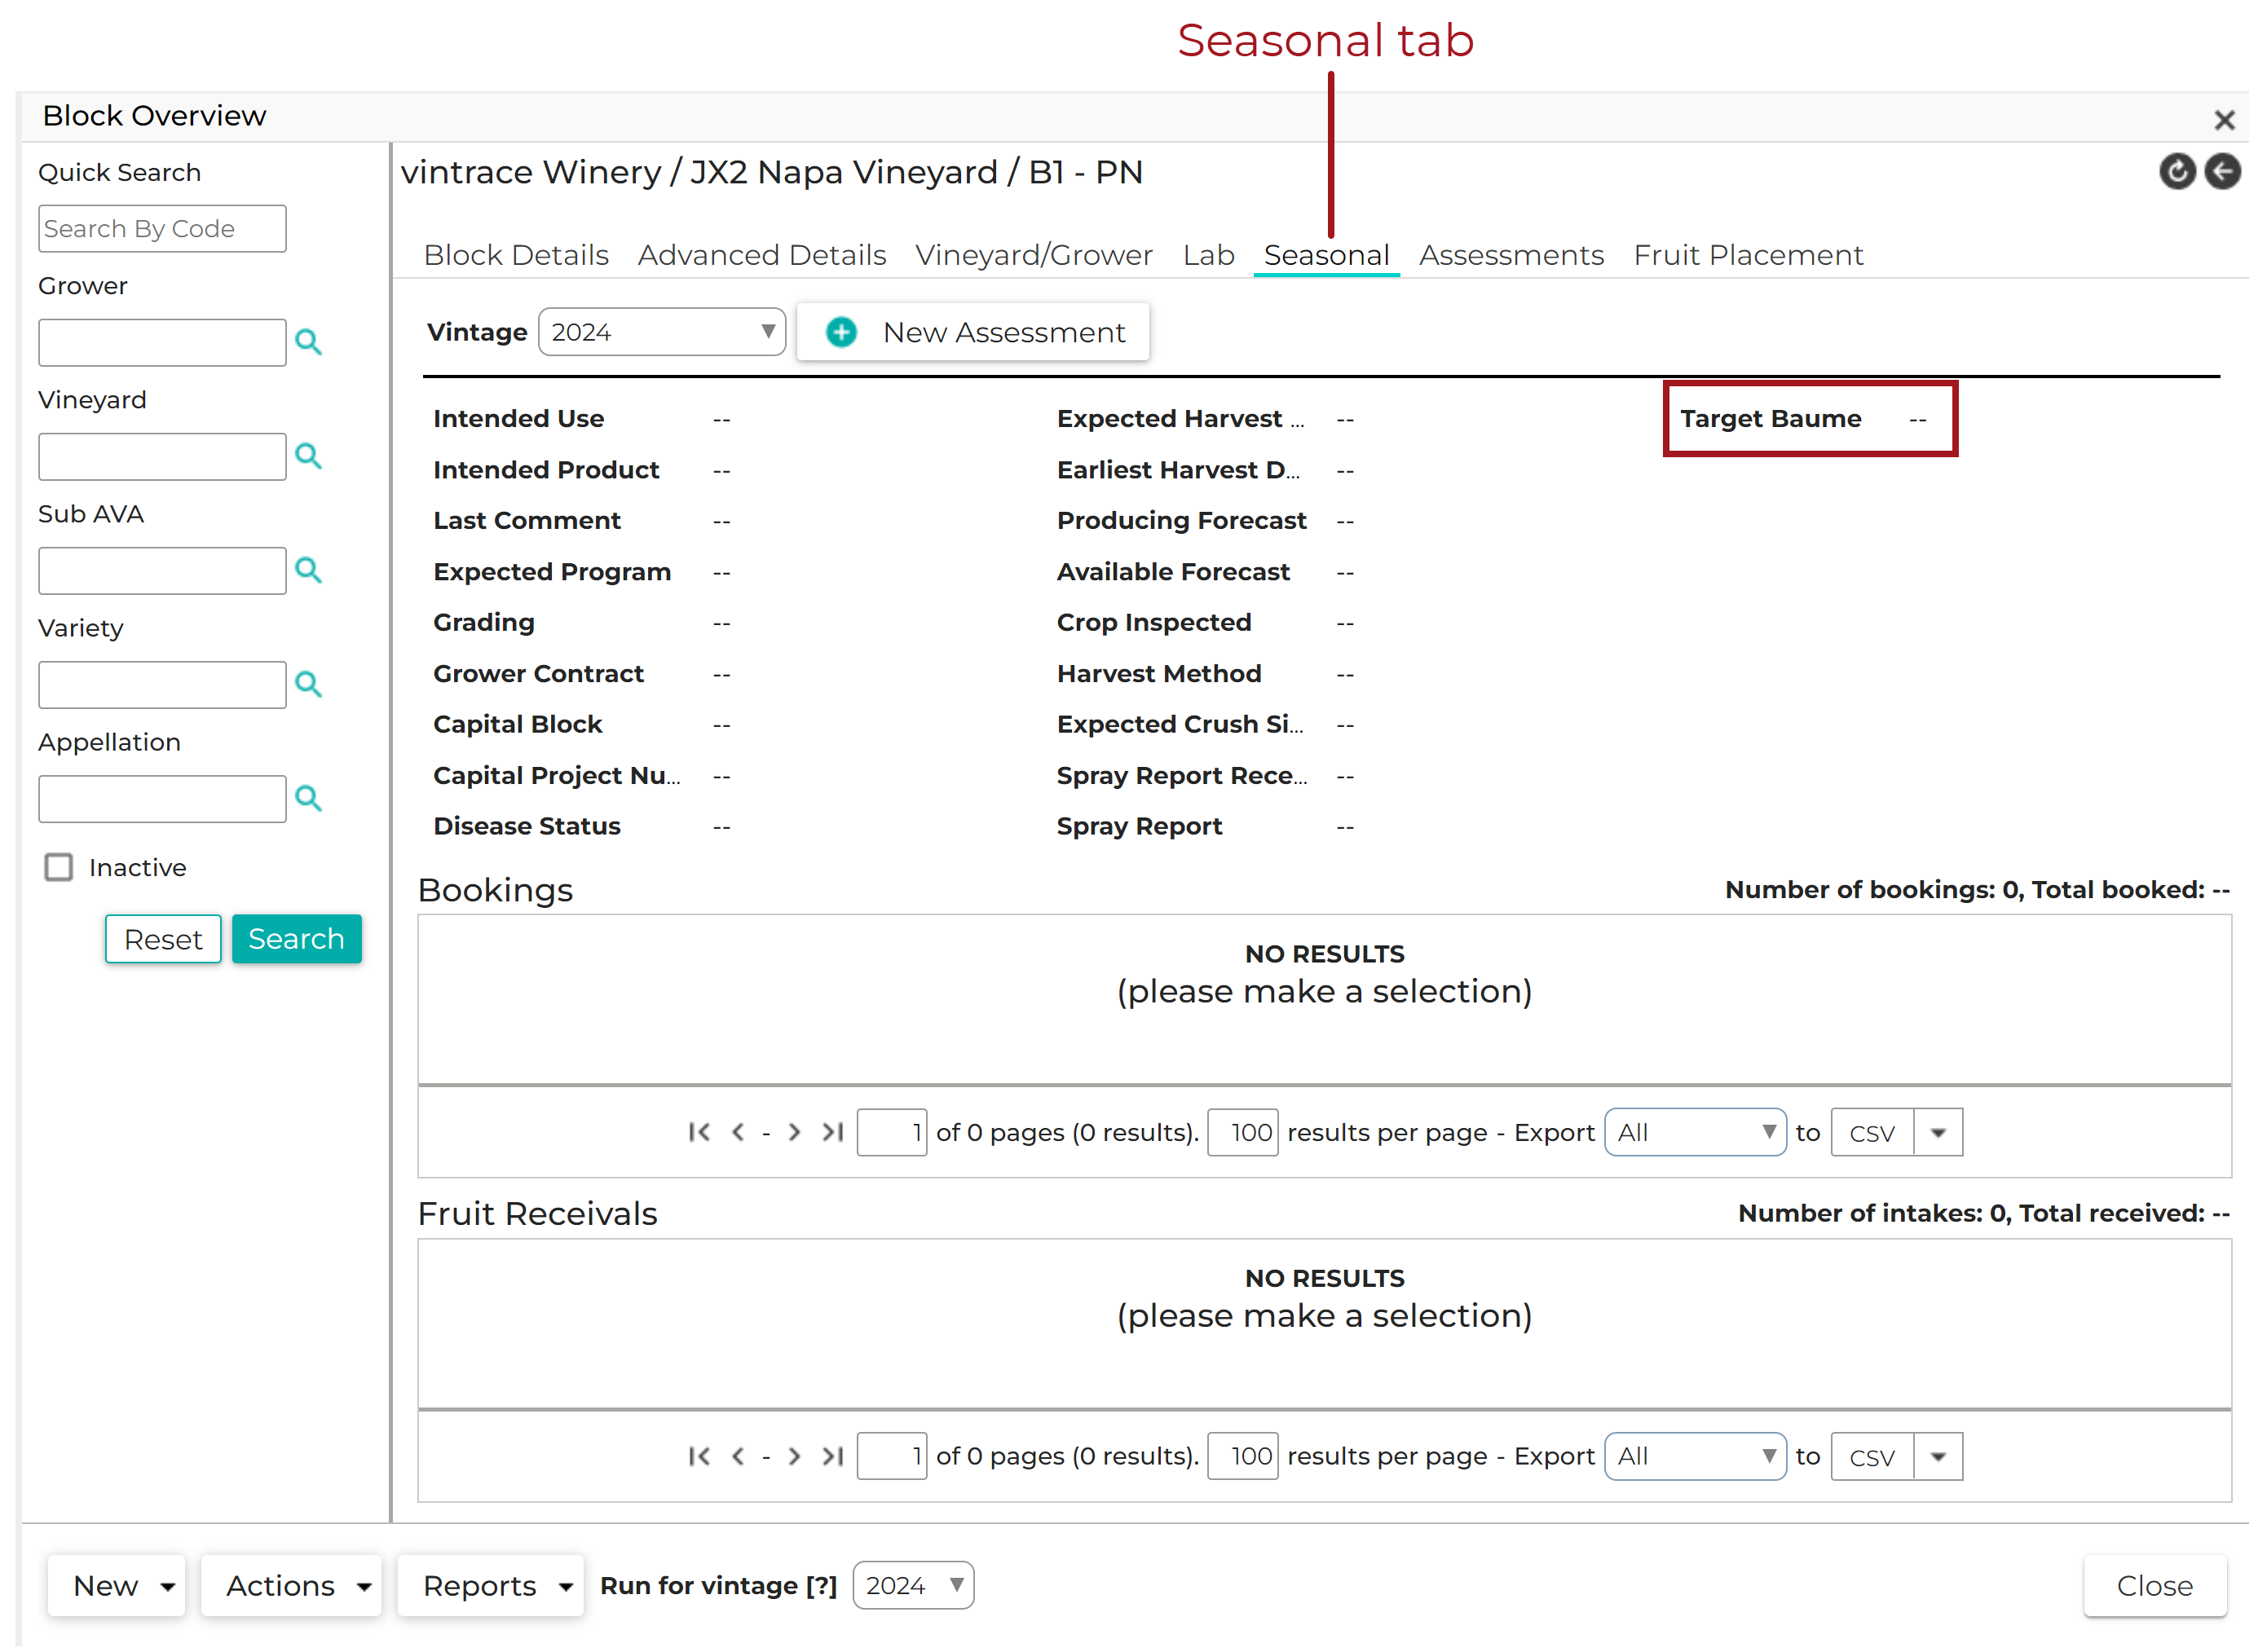Switch to the Block Details tab
The width and height of the screenshot is (2267, 1652).
pos(517,255)
